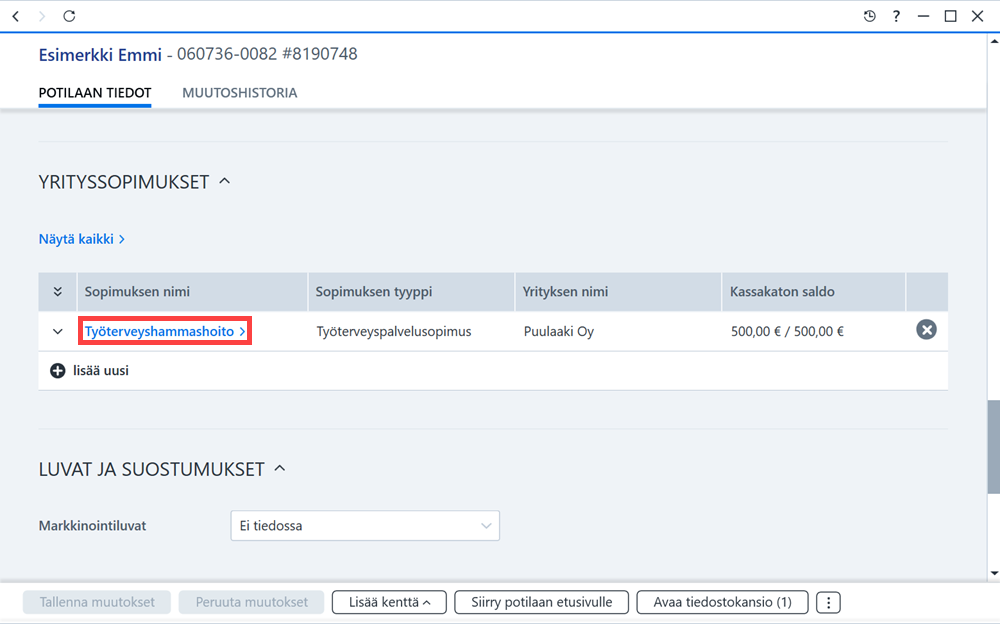
Task: Open the Työterveyshammashoito contract link
Action: click(165, 331)
